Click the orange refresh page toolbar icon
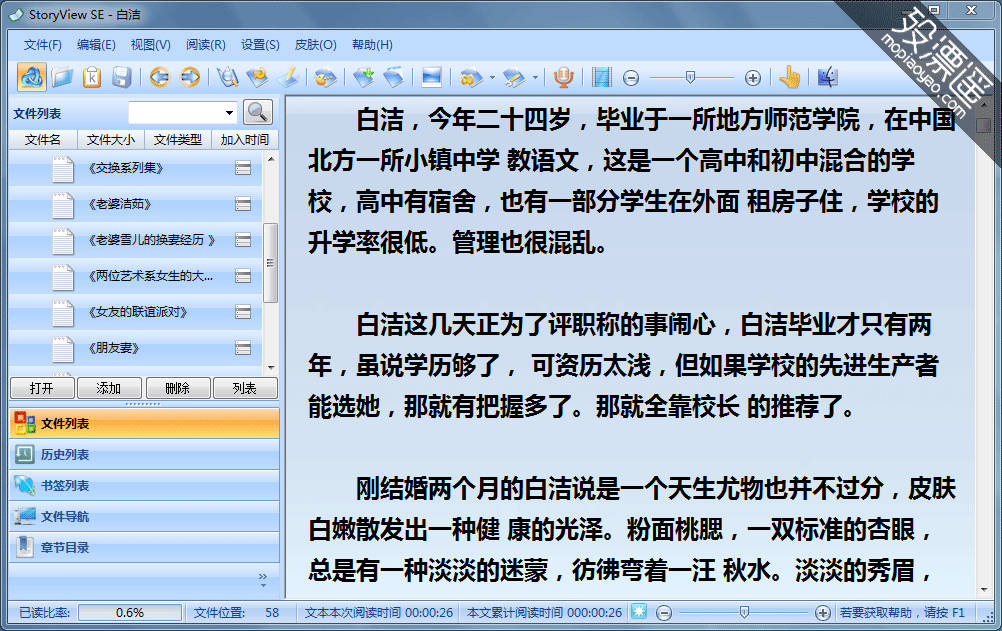Viewport: 1002px width, 631px height. click(258, 77)
